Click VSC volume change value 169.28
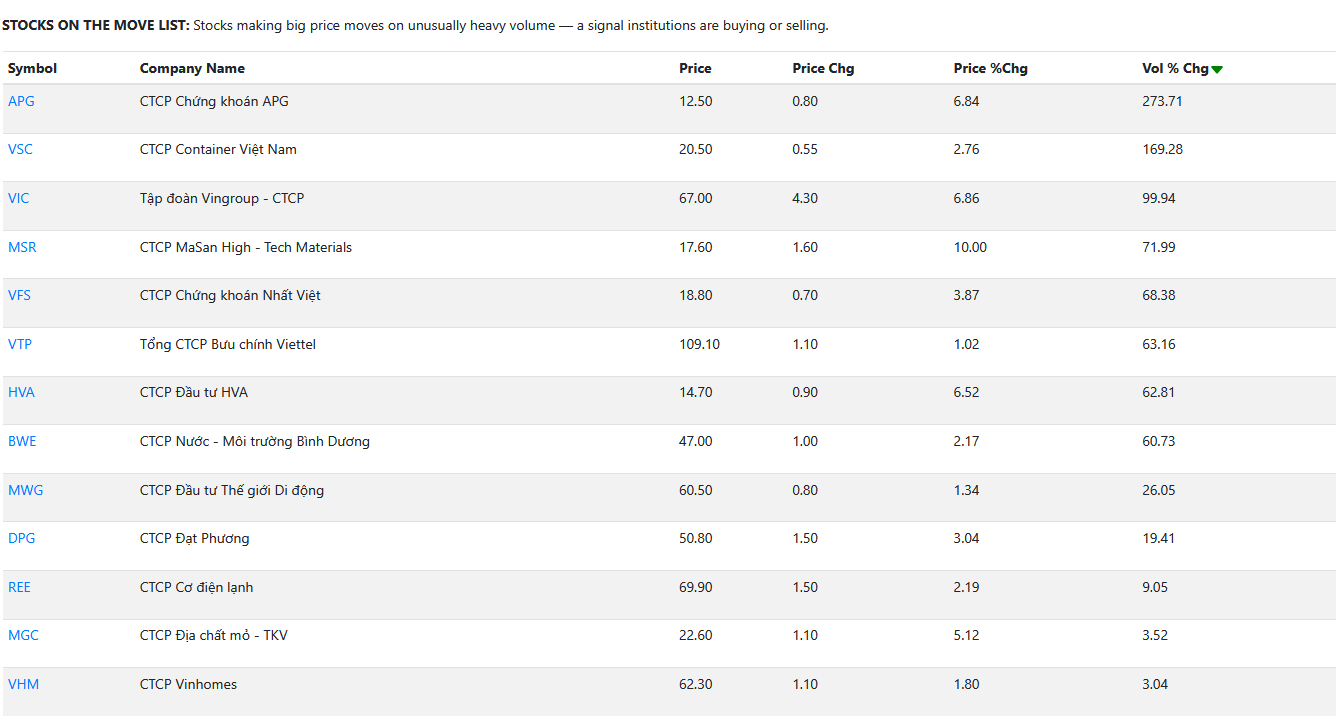The width and height of the screenshot is (1336, 720). [1162, 149]
